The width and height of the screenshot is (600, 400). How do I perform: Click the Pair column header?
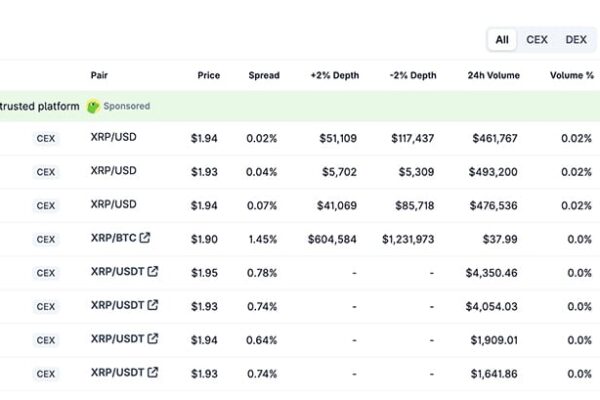click(x=99, y=75)
